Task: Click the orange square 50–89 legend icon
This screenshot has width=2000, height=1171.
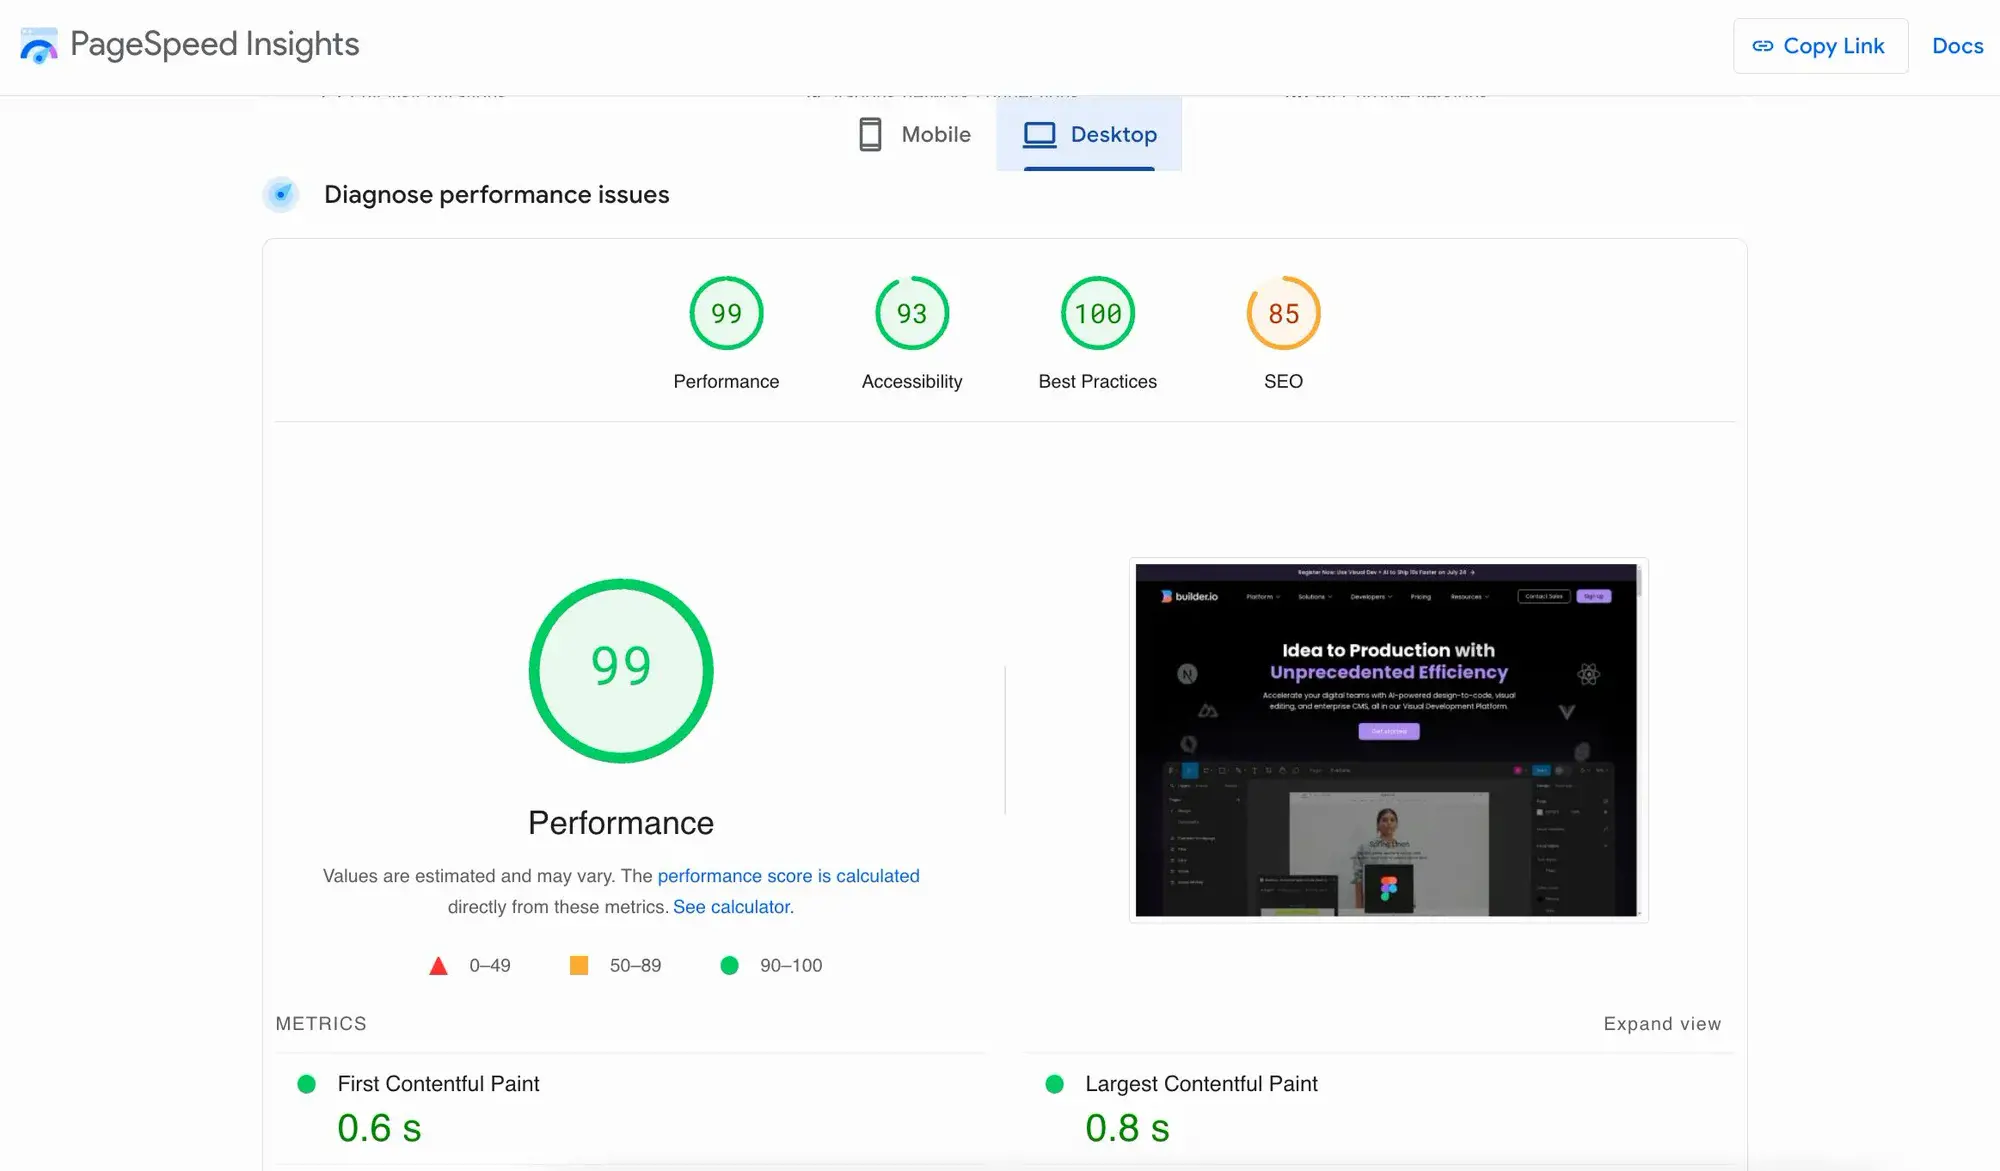Action: pyautogui.click(x=579, y=965)
